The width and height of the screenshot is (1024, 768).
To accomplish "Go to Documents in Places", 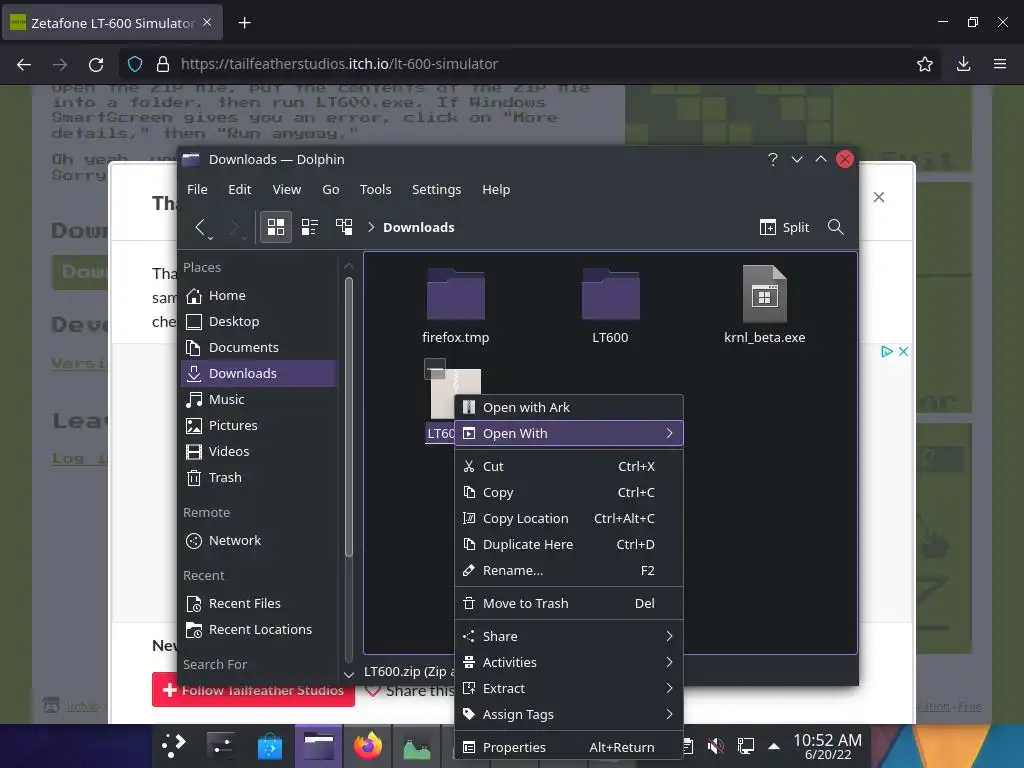I will coord(259,348).
